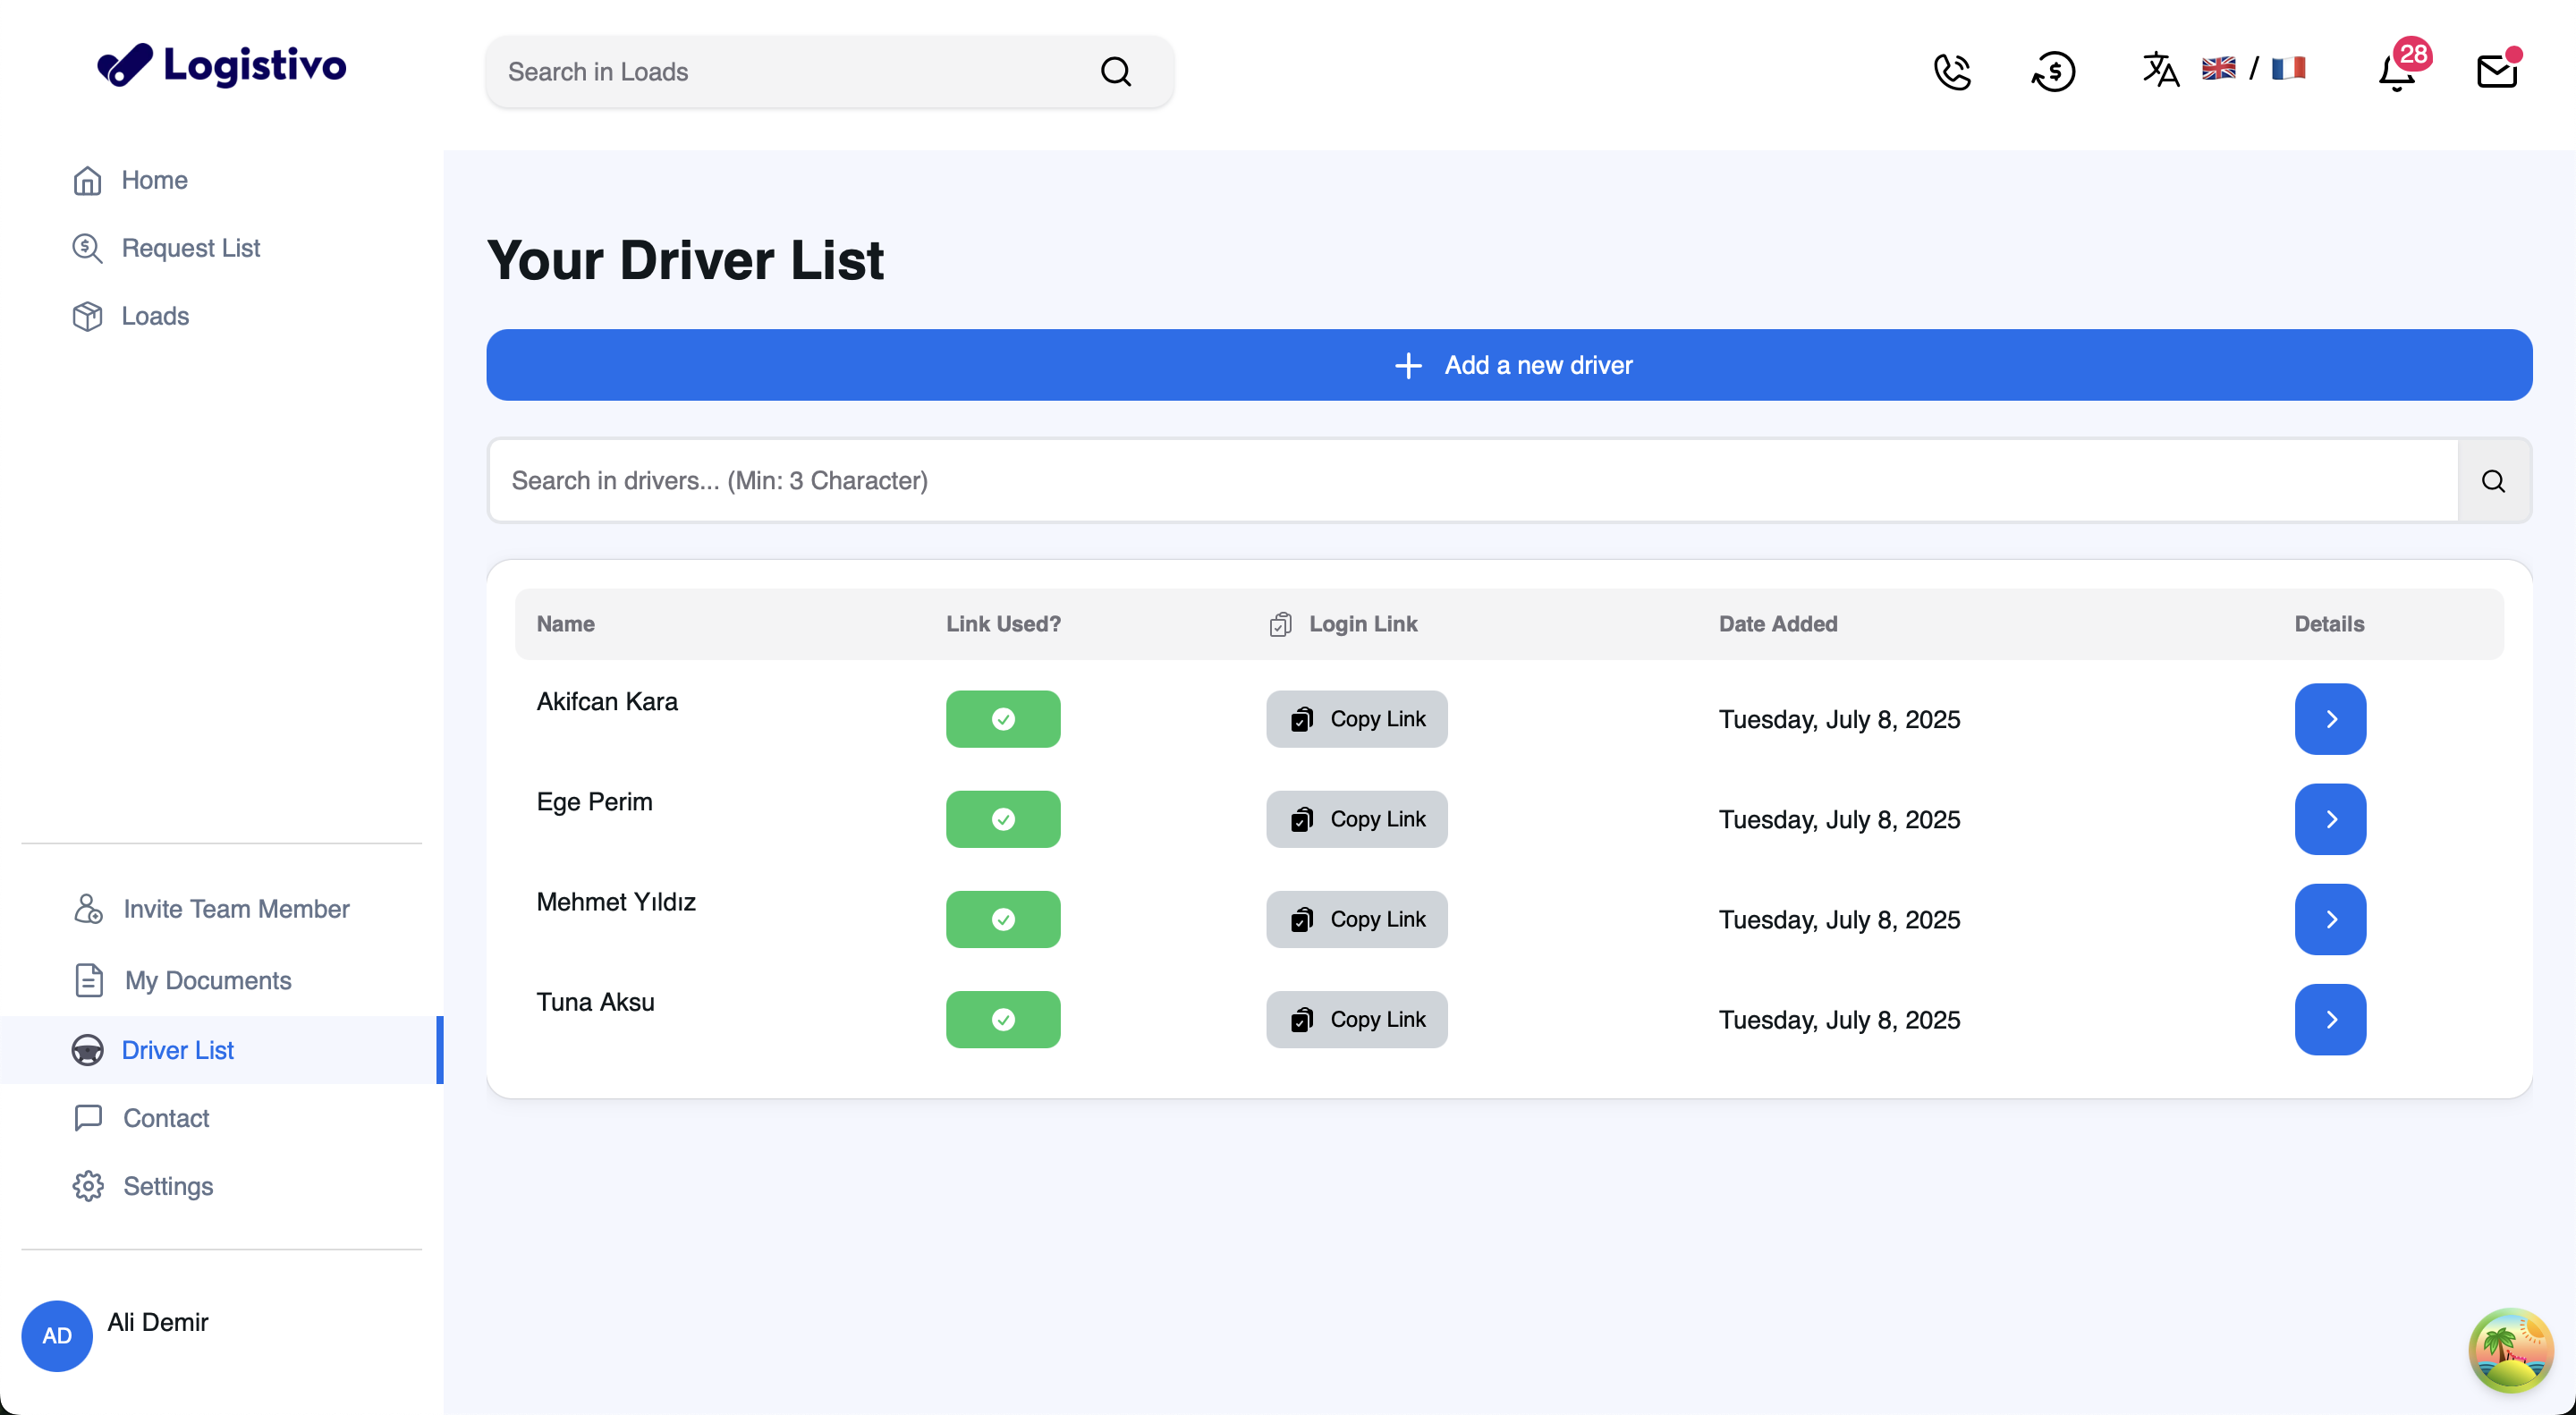Expand details chevron for Mehmet Yıldız
The image size is (2576, 1415).
coord(2330,919)
